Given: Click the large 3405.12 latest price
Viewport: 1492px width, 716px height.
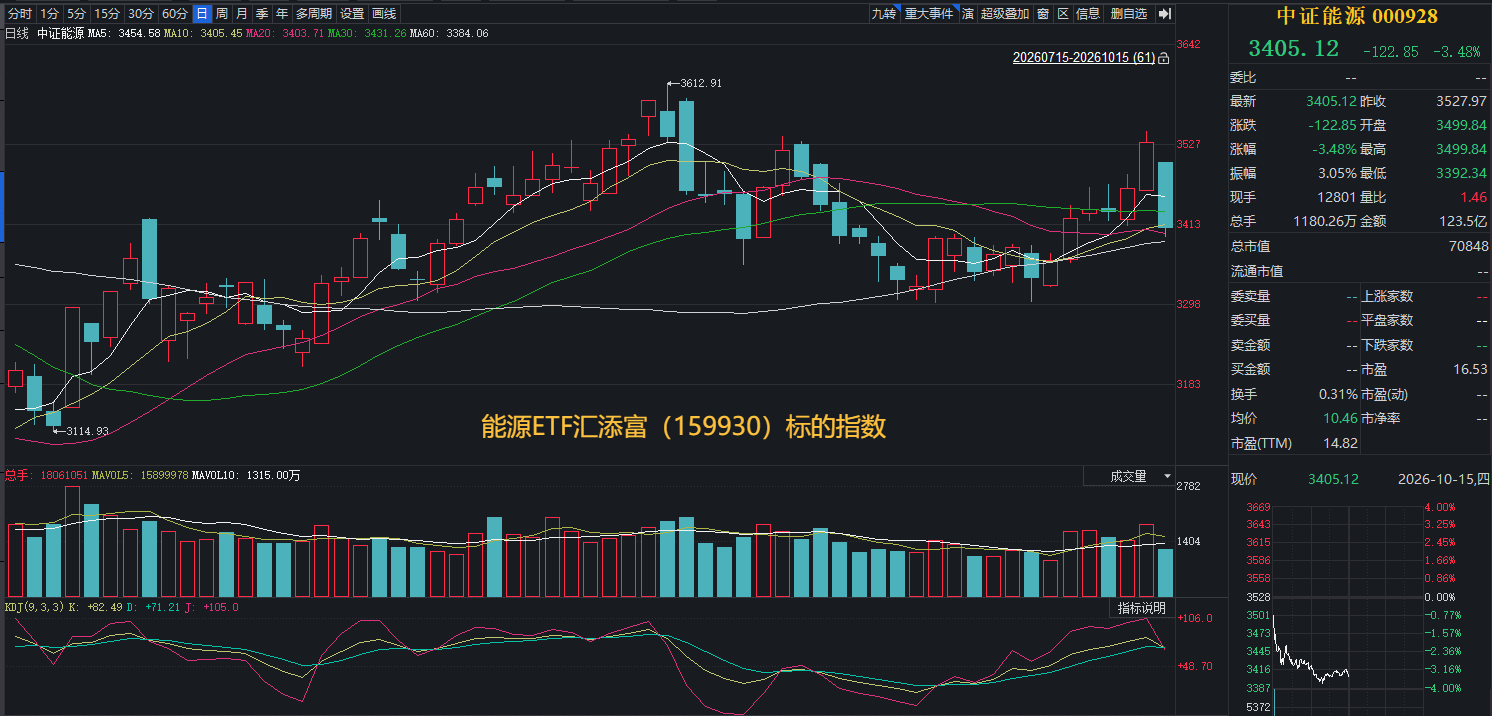Looking at the screenshot, I should point(1293,49).
